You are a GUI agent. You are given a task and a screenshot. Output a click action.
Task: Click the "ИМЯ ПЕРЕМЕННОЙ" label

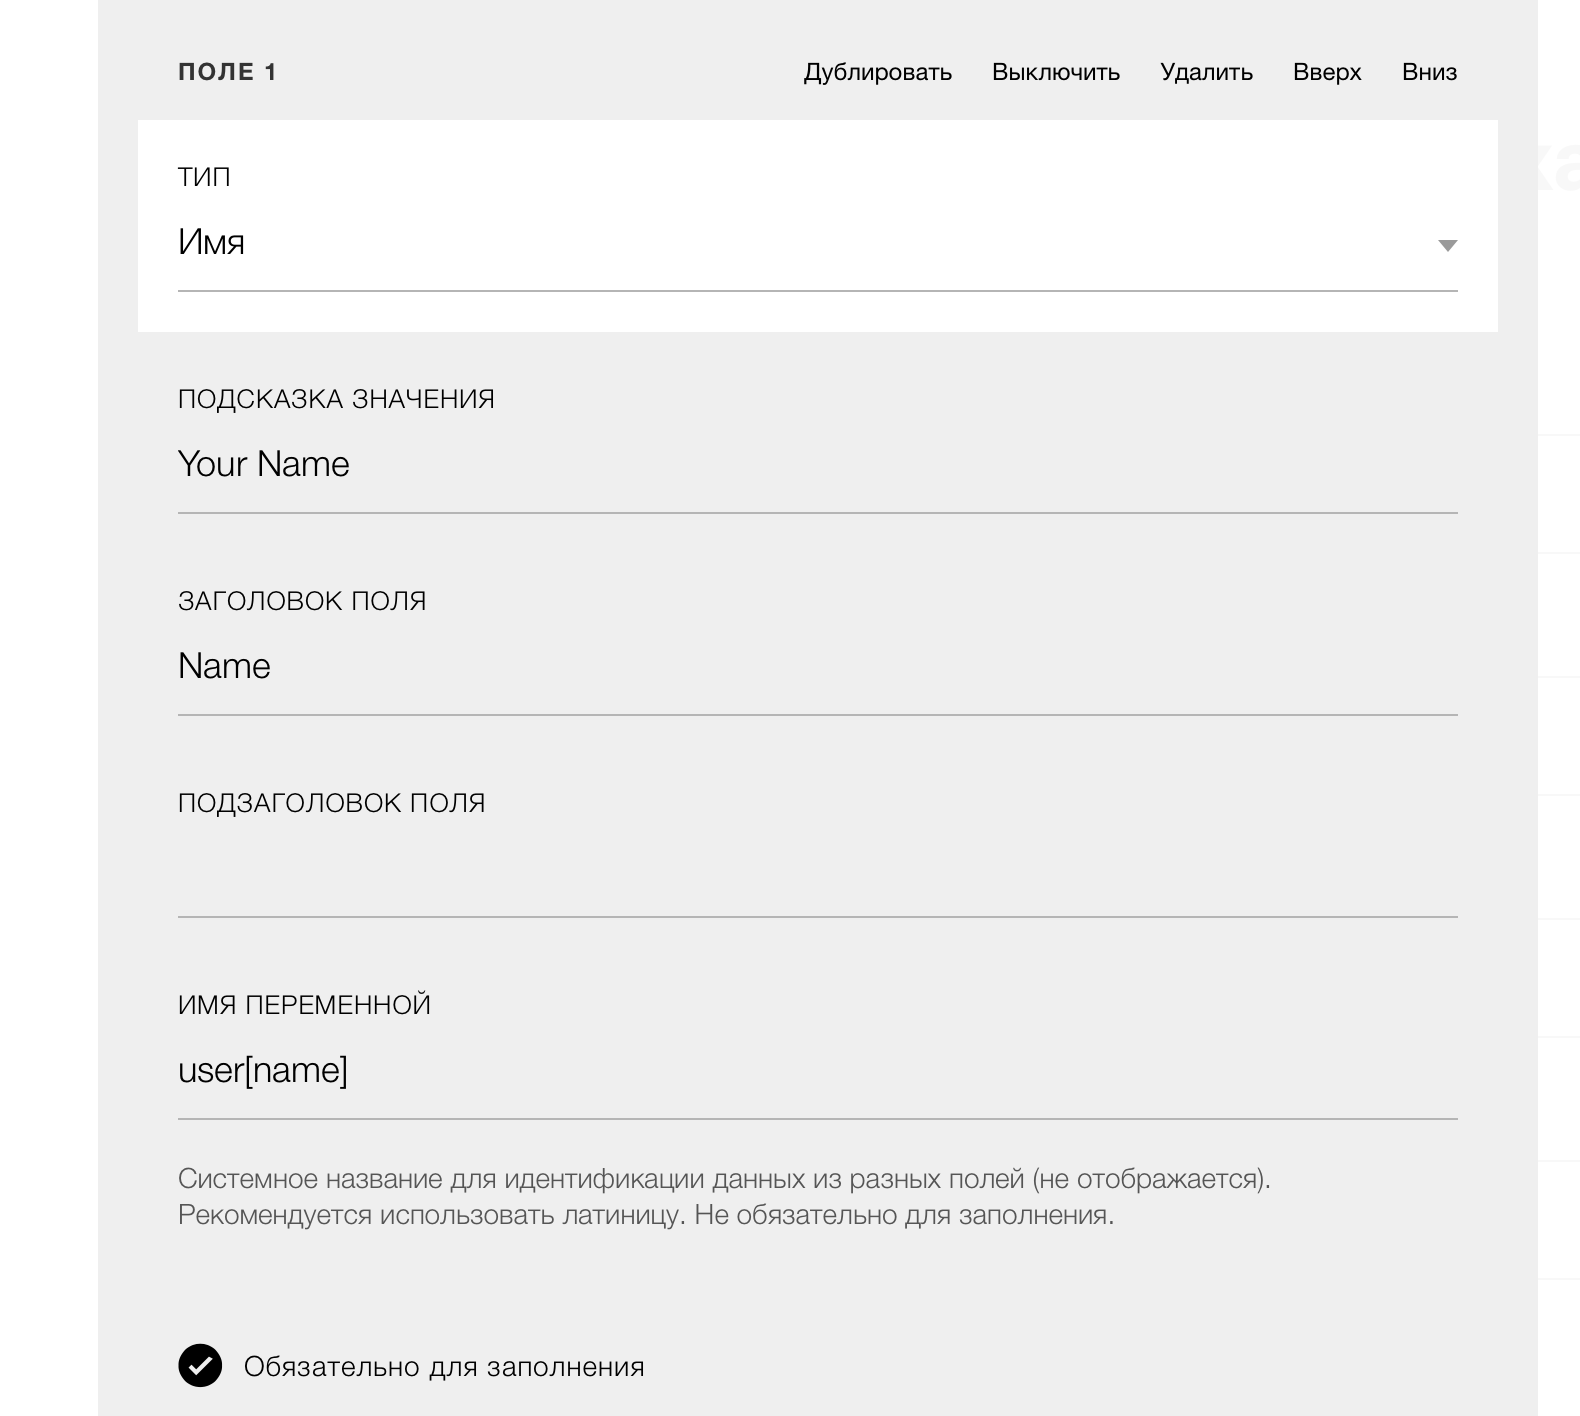(x=304, y=1005)
